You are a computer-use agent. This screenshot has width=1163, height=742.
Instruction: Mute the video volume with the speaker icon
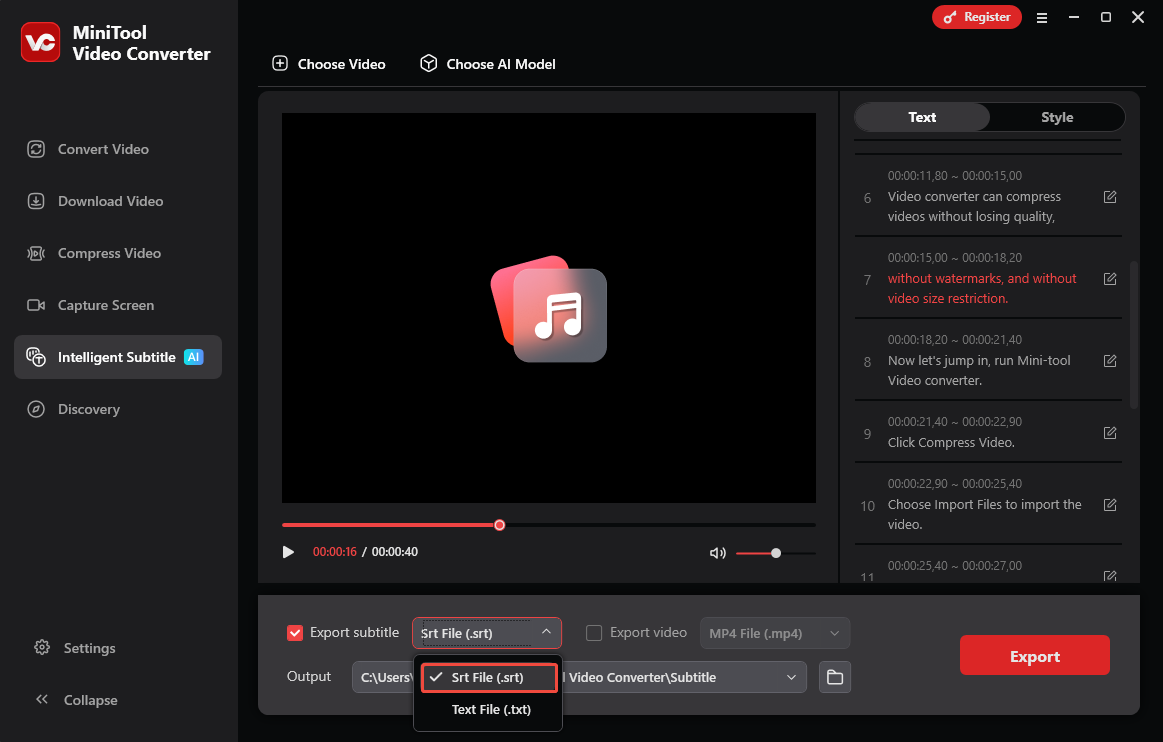pyautogui.click(x=717, y=552)
